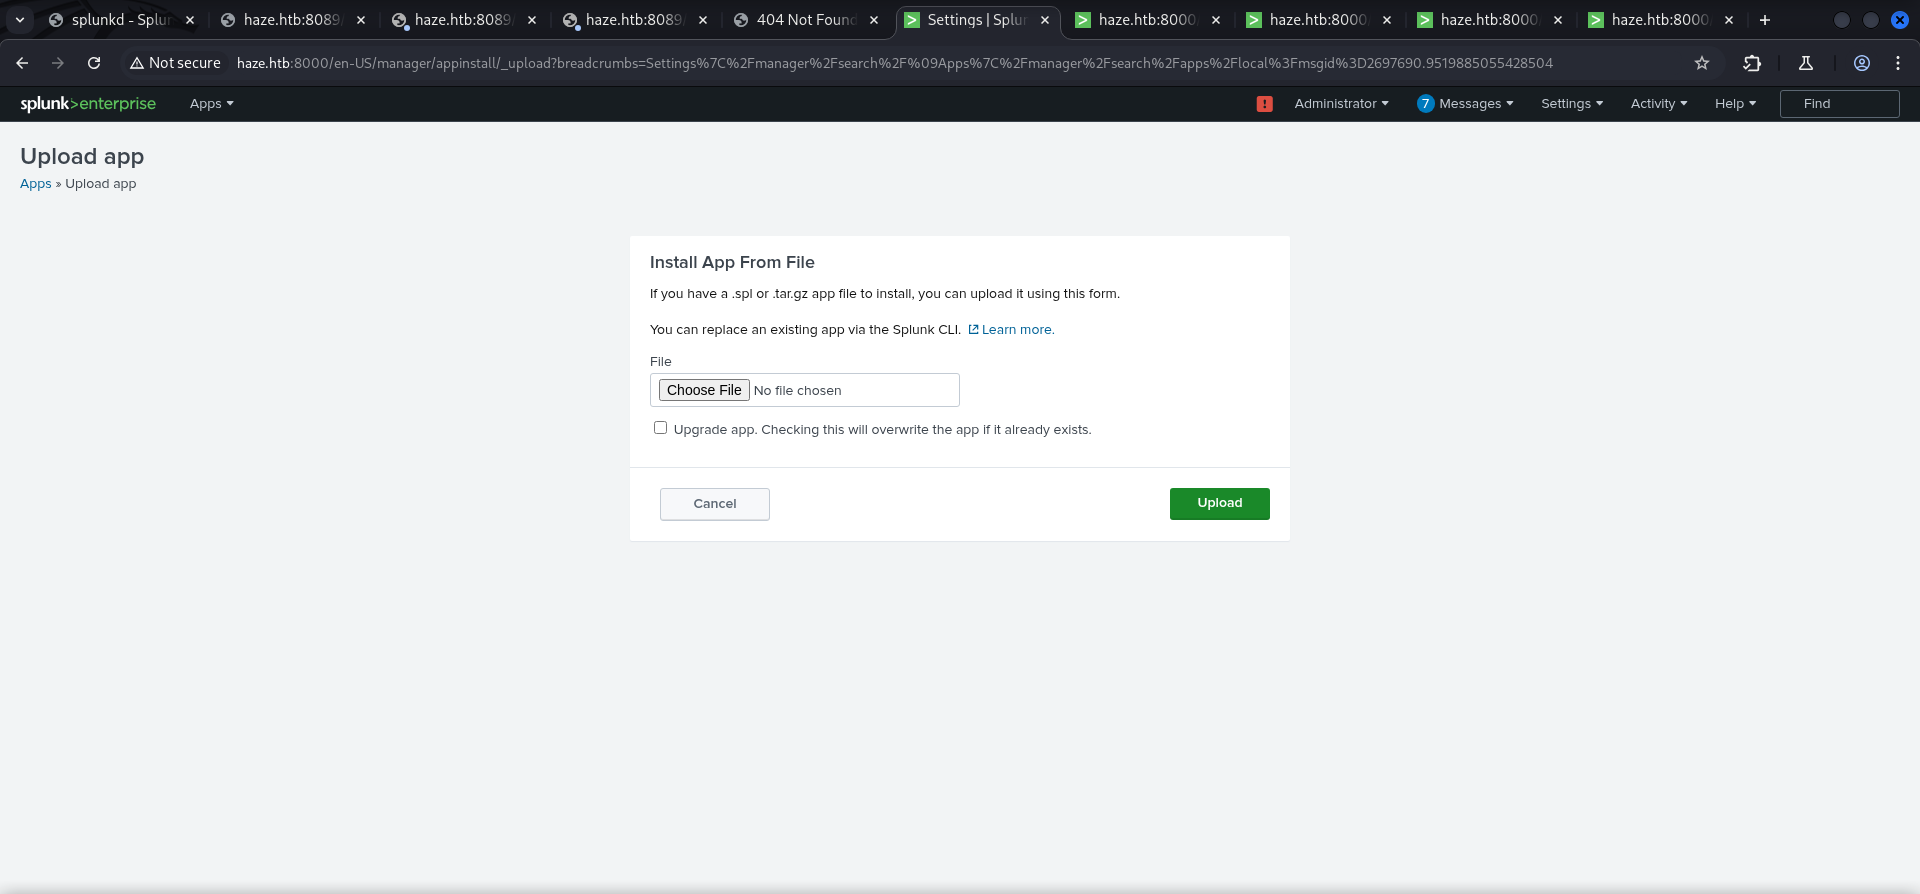Screen dimensions: 1920x894
Task: Switch to the 404 Not Found tab
Action: coord(805,20)
